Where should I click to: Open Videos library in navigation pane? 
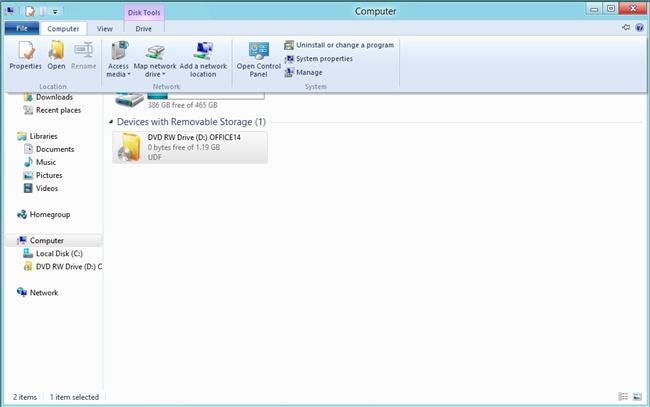pos(46,188)
